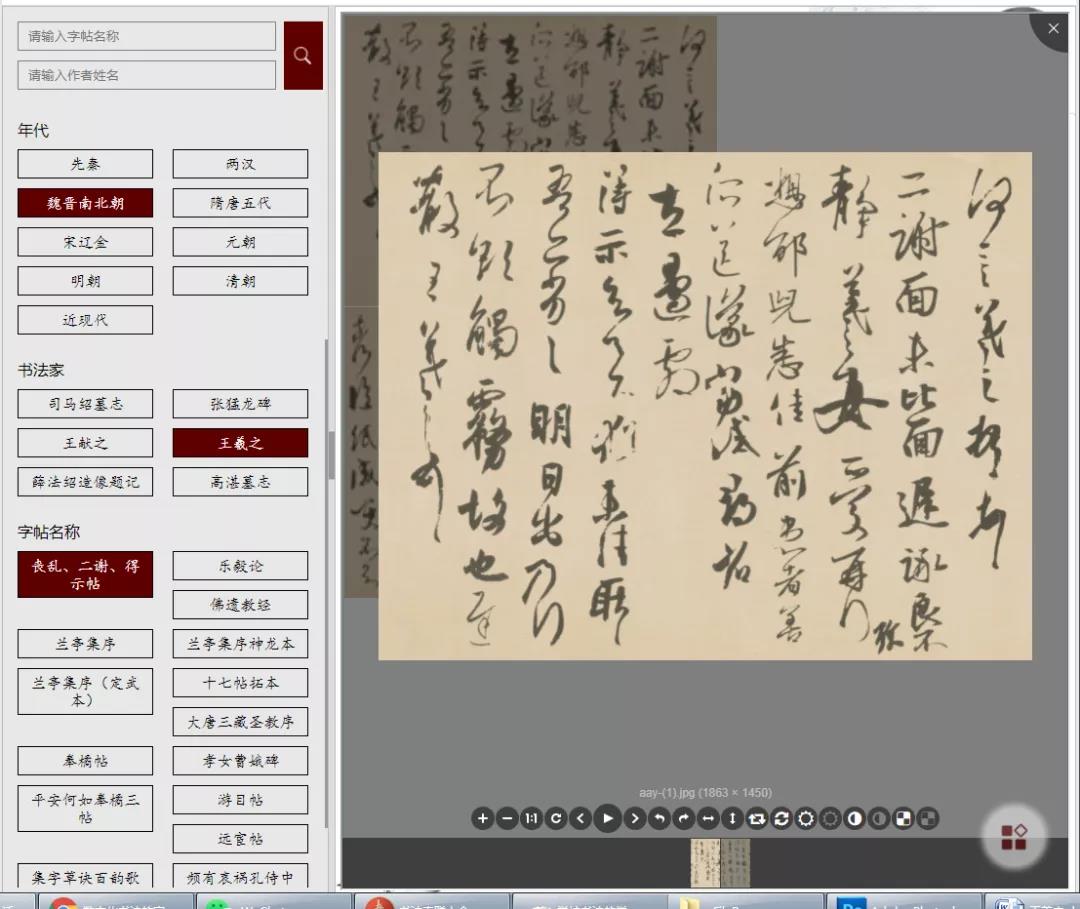Click the zoom out minus icon
Image resolution: width=1080 pixels, height=909 pixels.
pyautogui.click(x=507, y=819)
